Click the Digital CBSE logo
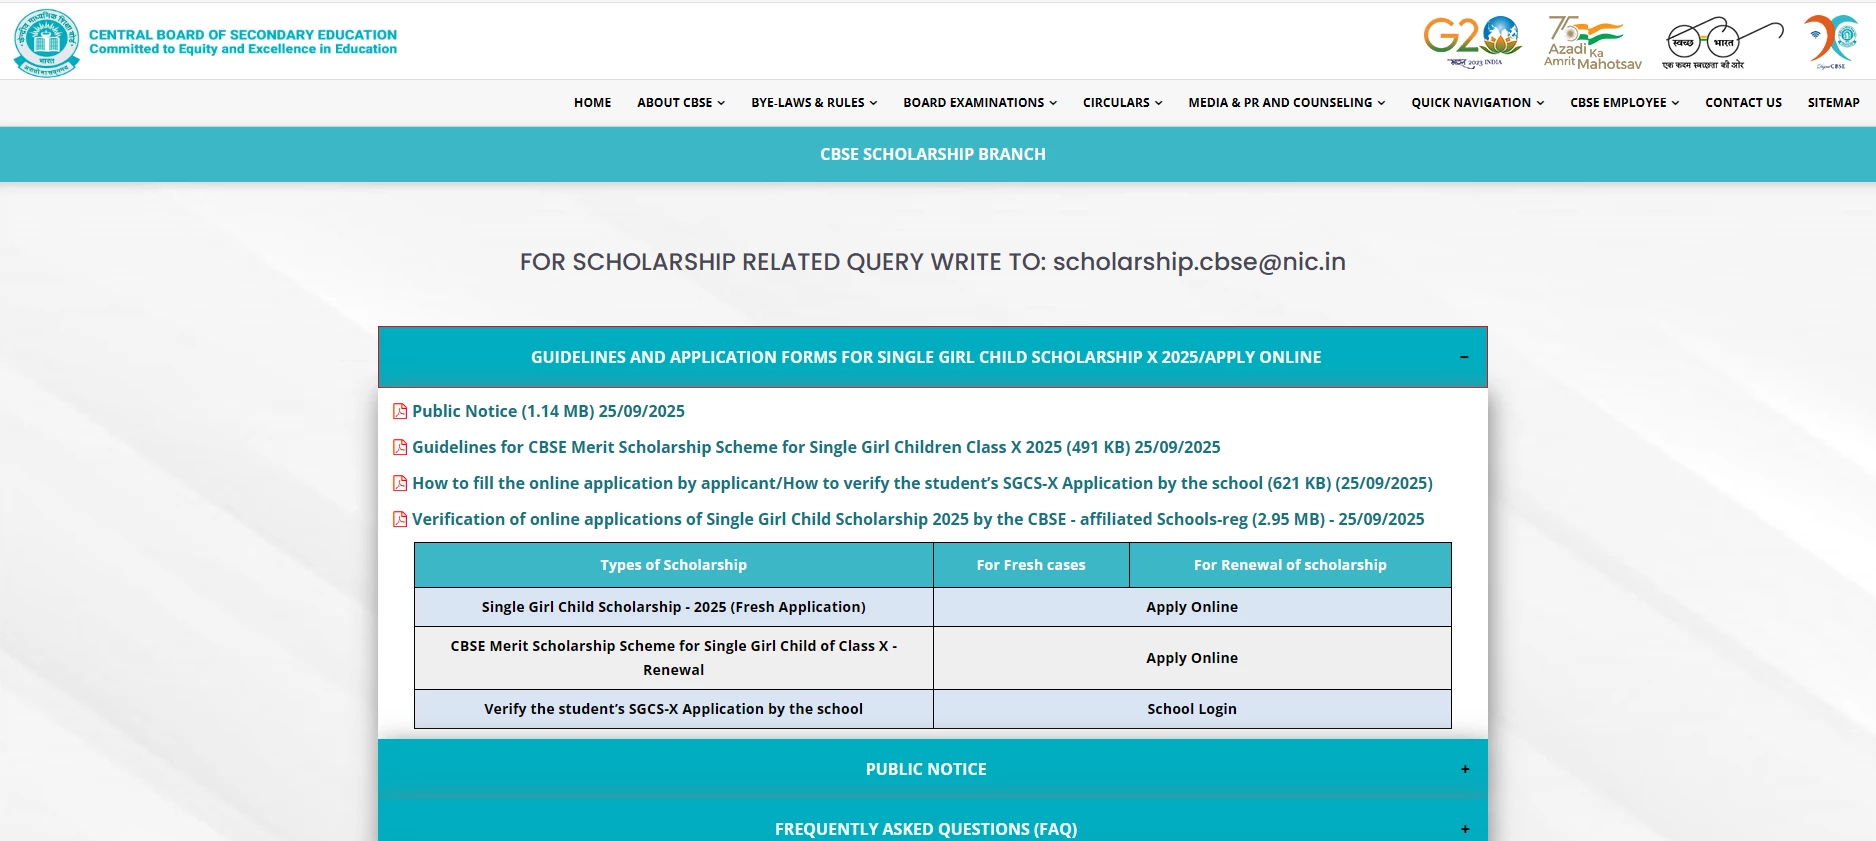The height and width of the screenshot is (841, 1876). tap(1831, 42)
